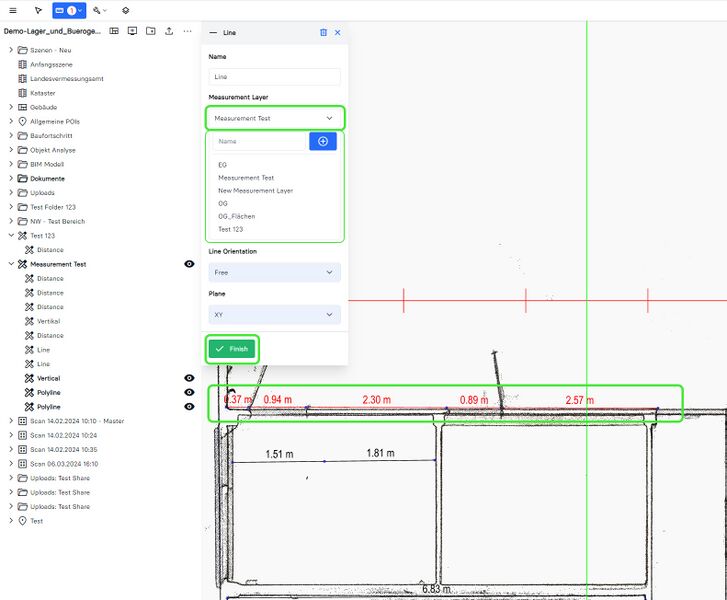The width and height of the screenshot is (727, 600).
Task: Open the Line Orientation dropdown
Action: pyautogui.click(x=275, y=272)
